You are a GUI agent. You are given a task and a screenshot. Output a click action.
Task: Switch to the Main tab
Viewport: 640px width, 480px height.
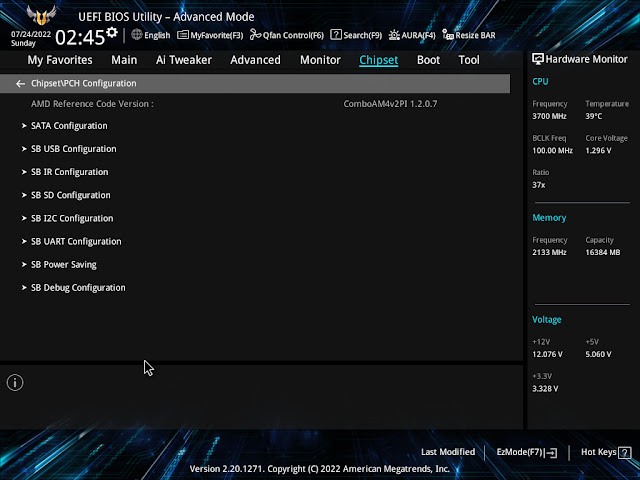pyautogui.click(x=124, y=60)
